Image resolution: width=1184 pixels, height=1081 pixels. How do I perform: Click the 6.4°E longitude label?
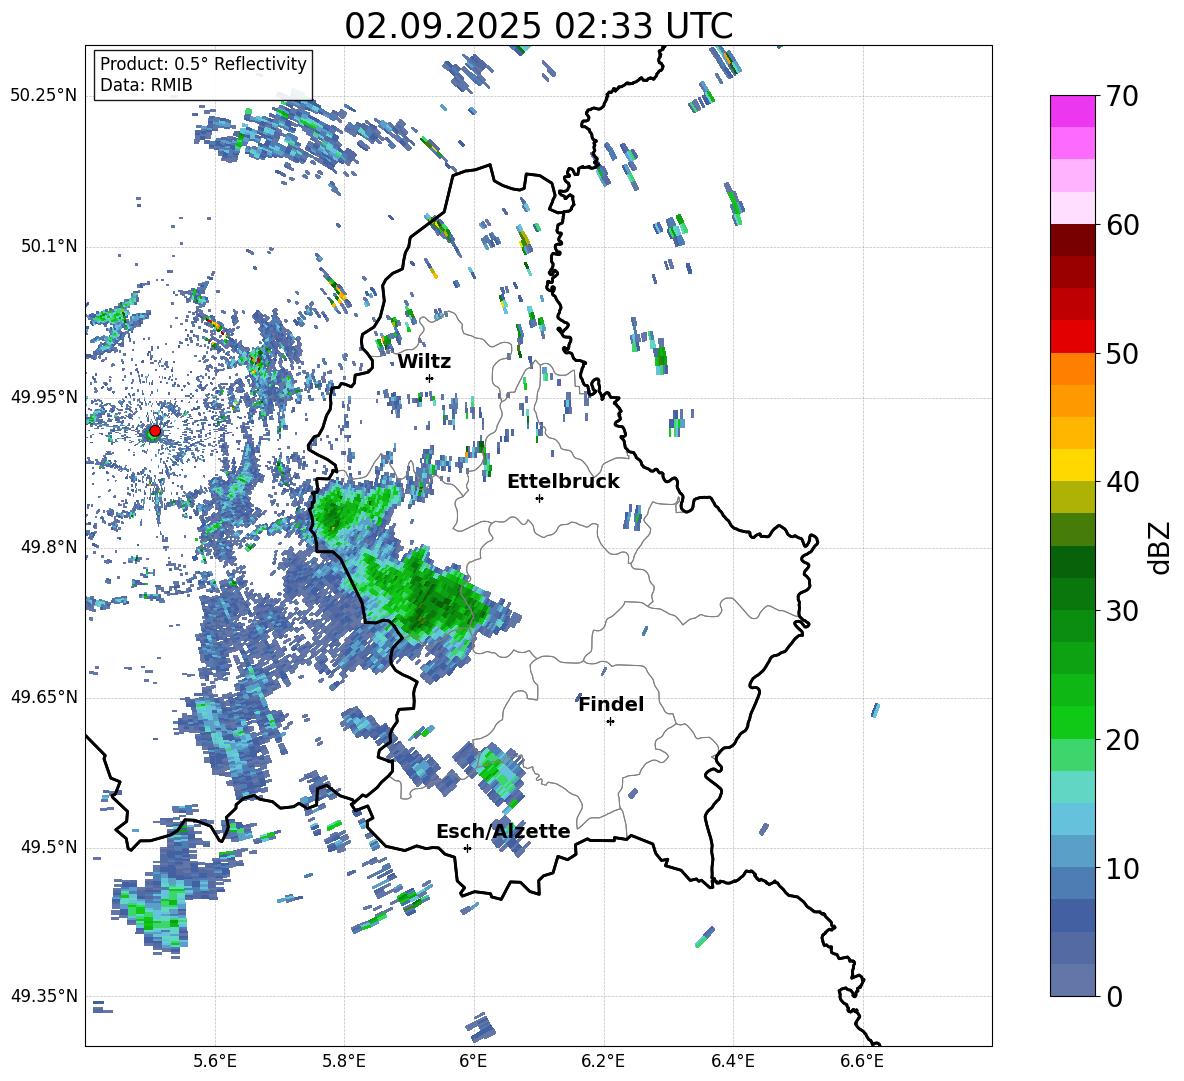pos(732,1061)
